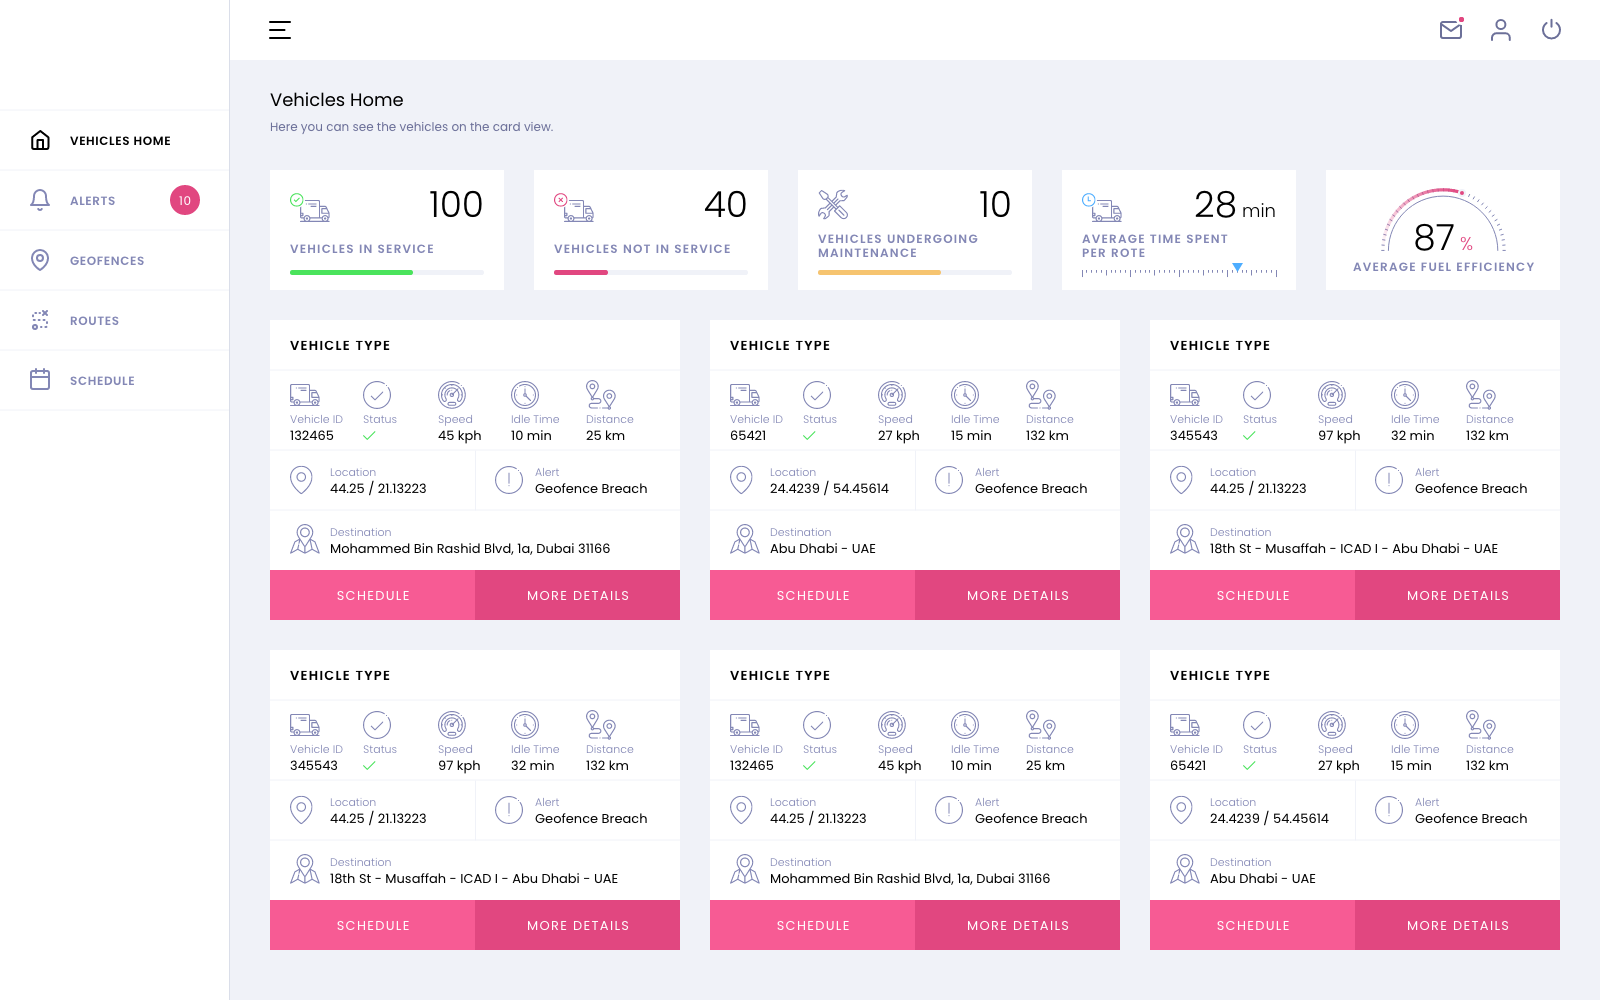
Task: Click the Alerts bell icon in sidebar
Action: (x=40, y=200)
